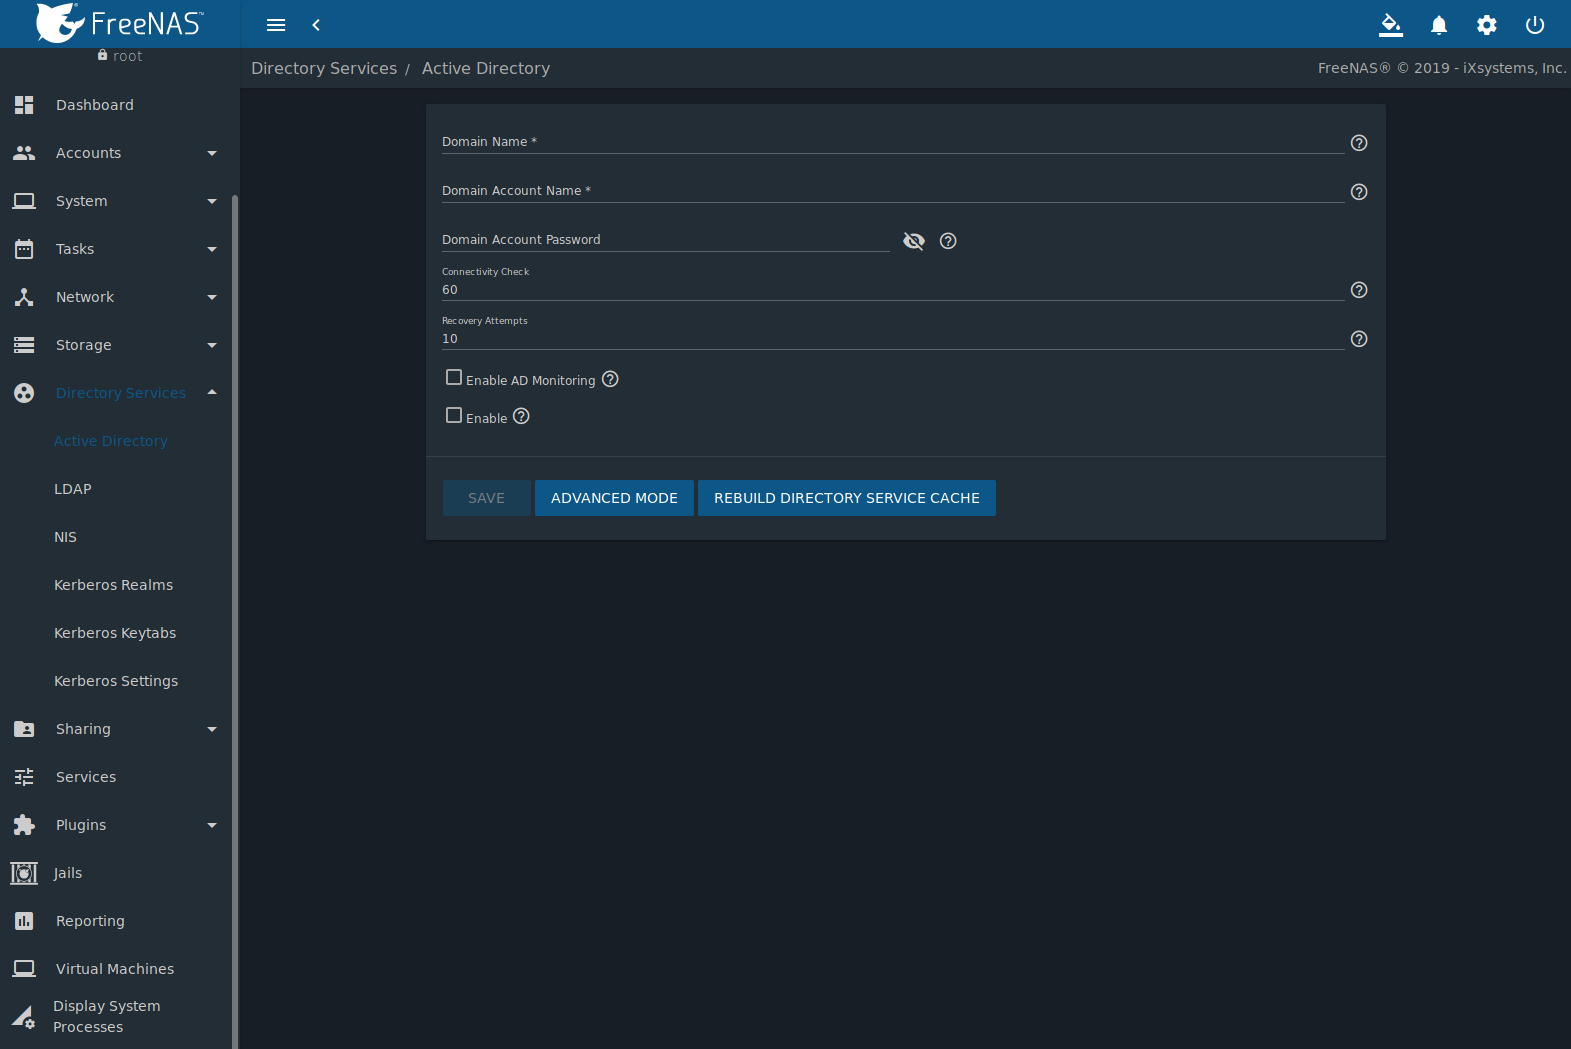
Task: Show help for Domain Name field
Action: tap(1359, 143)
